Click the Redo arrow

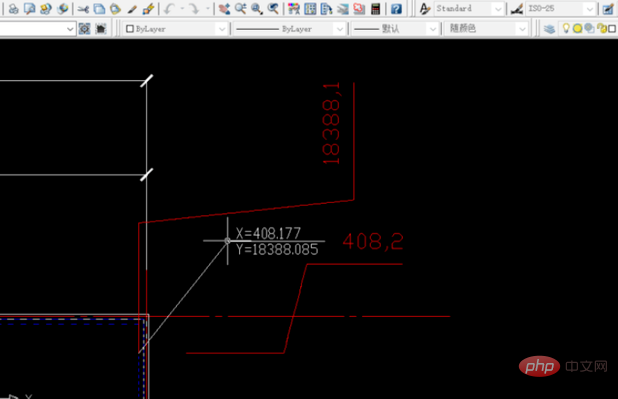pos(194,9)
